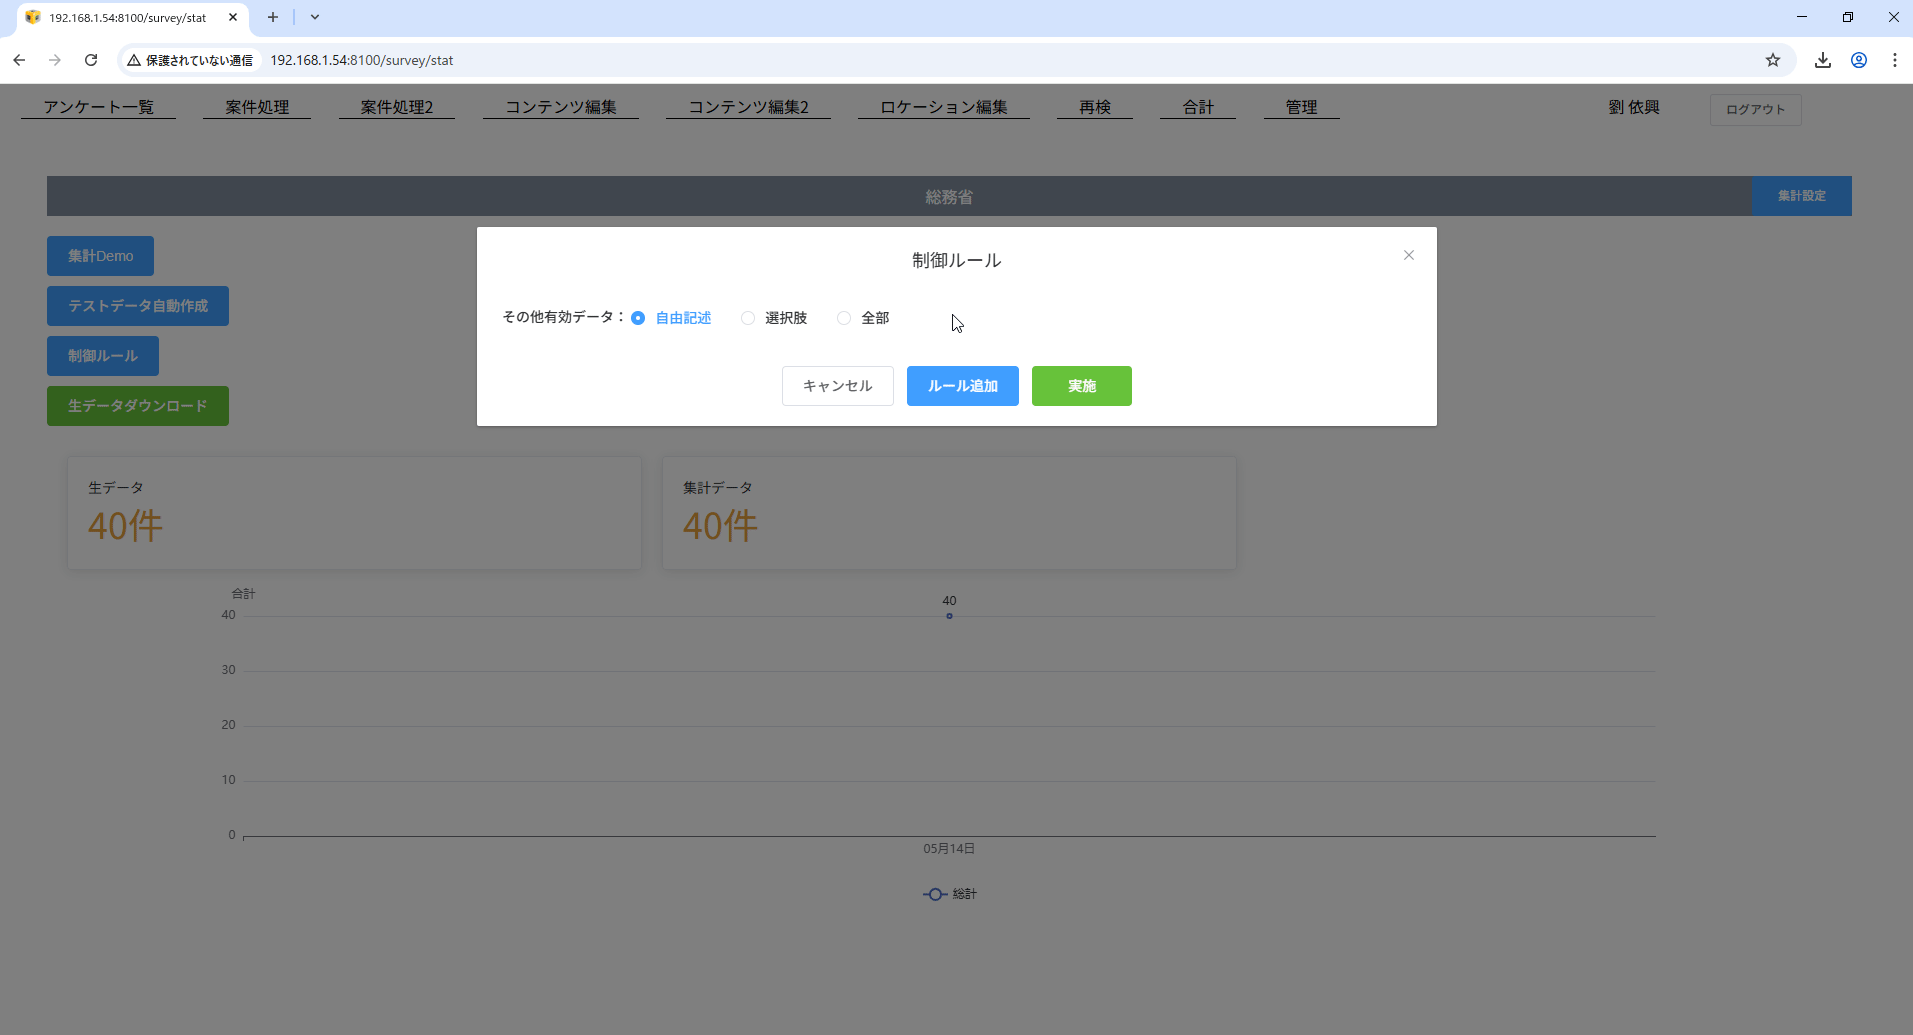Open the browser Downloads panel
The image size is (1913, 1035).
pos(1822,60)
